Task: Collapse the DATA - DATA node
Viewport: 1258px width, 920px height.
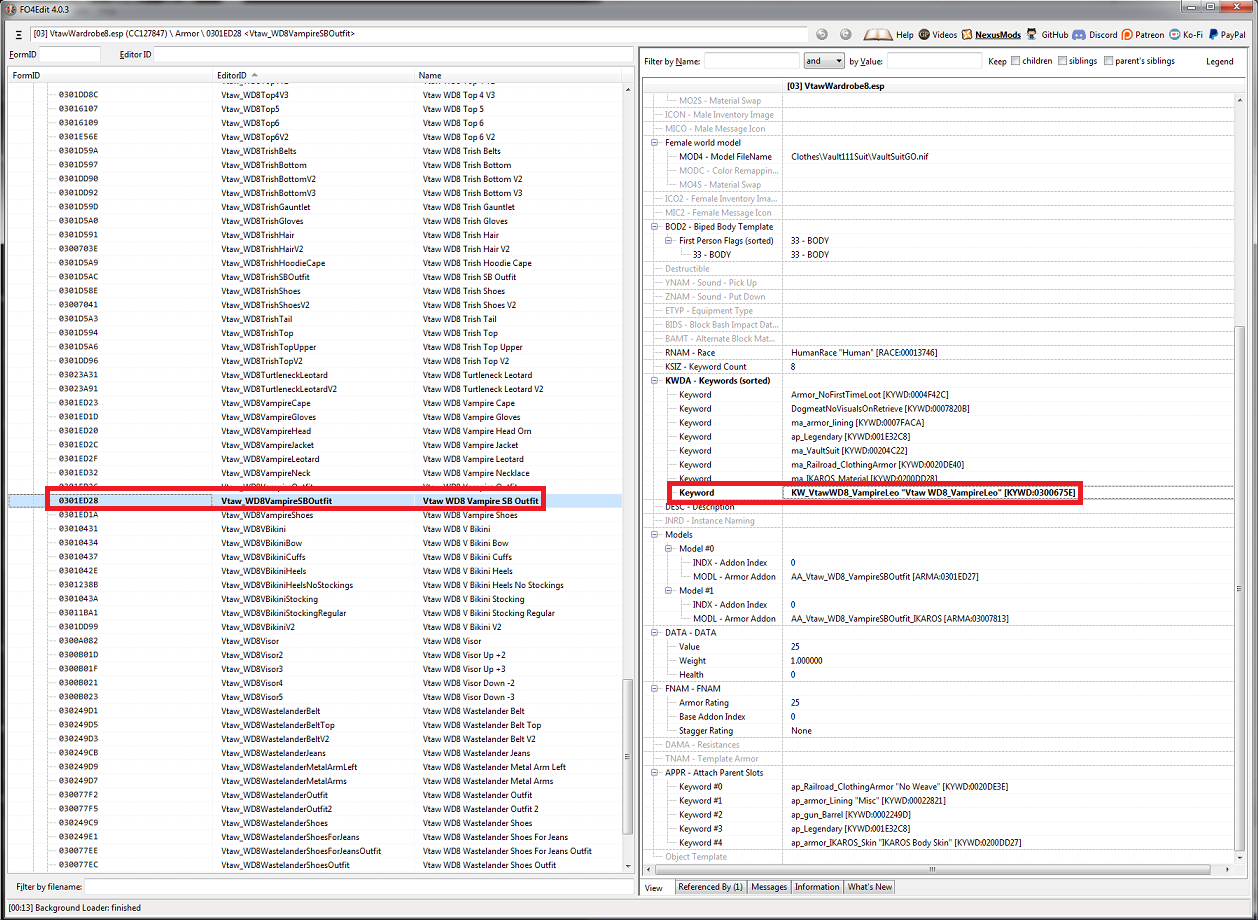Action: [657, 633]
